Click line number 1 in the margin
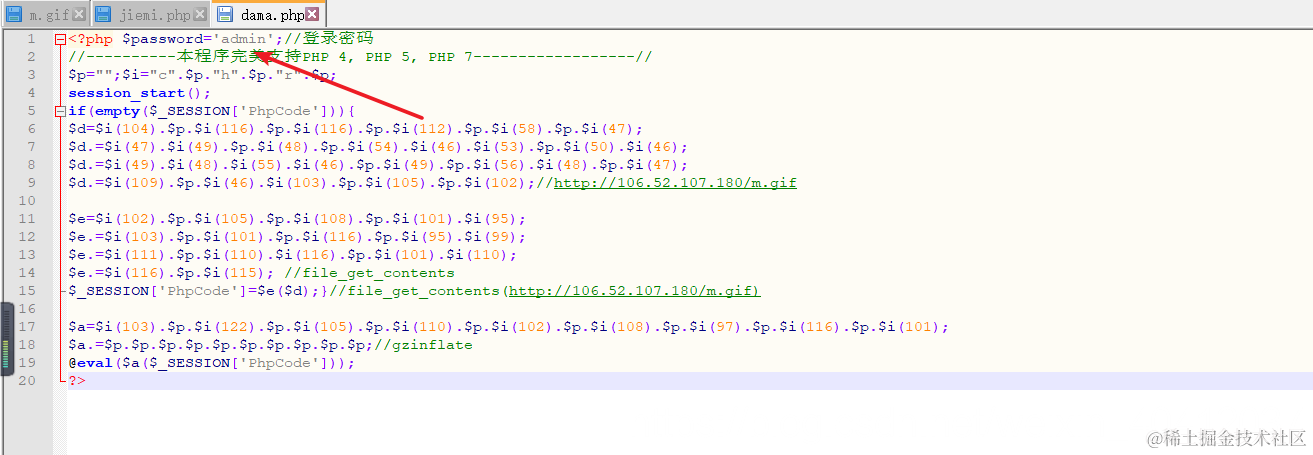Viewport: 1313px width, 455px height. coord(31,39)
